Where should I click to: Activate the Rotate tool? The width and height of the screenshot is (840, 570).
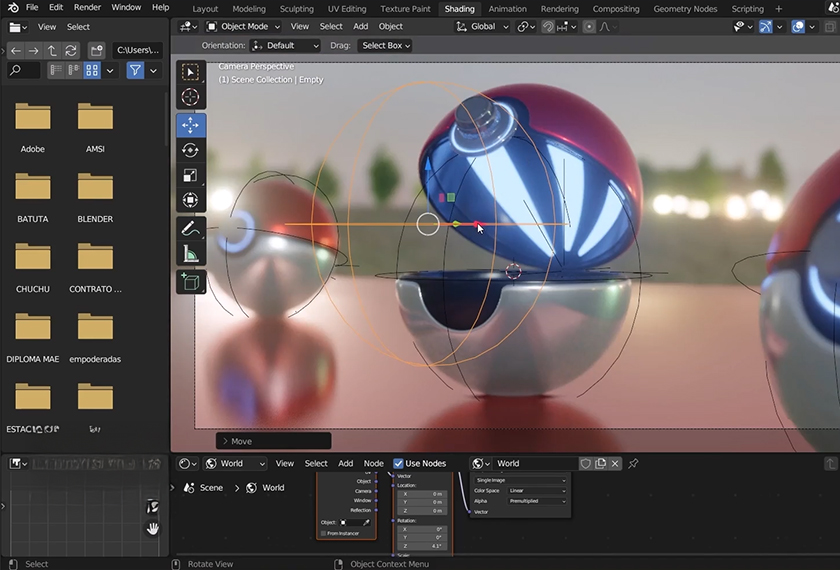(x=191, y=150)
